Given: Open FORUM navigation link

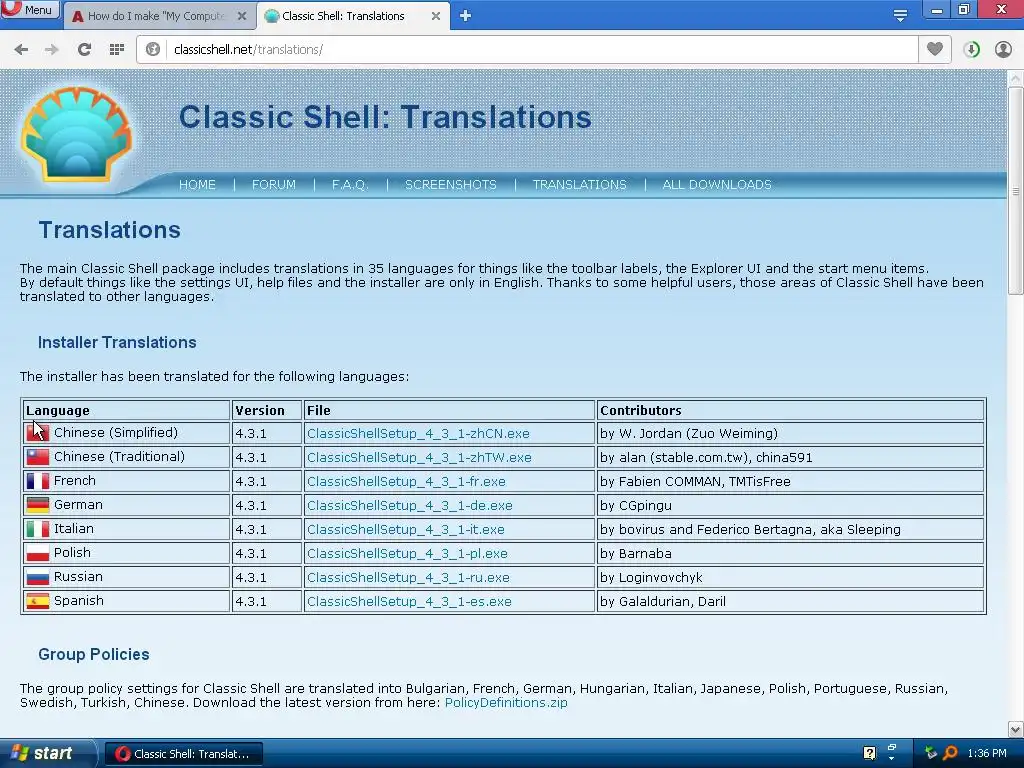Looking at the screenshot, I should tap(274, 185).
